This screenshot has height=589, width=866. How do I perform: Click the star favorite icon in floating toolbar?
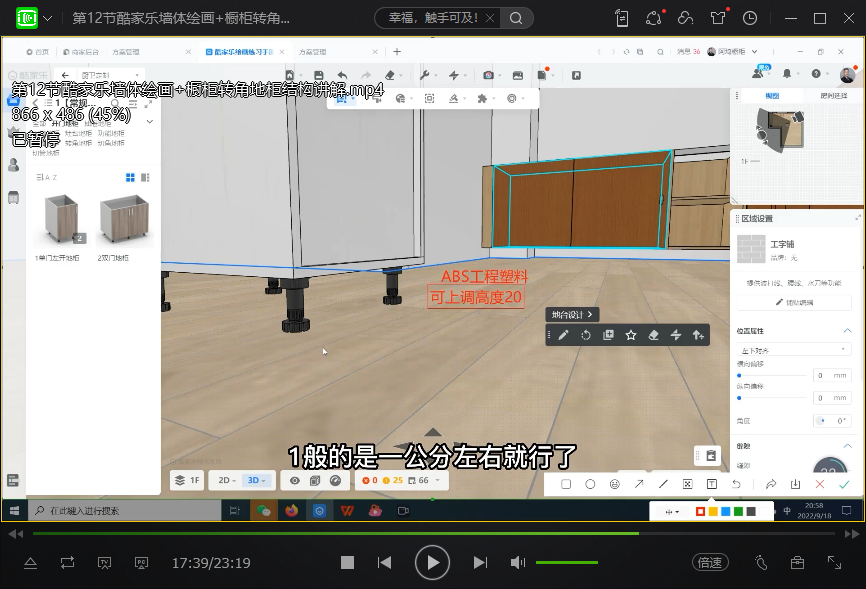pyautogui.click(x=631, y=335)
